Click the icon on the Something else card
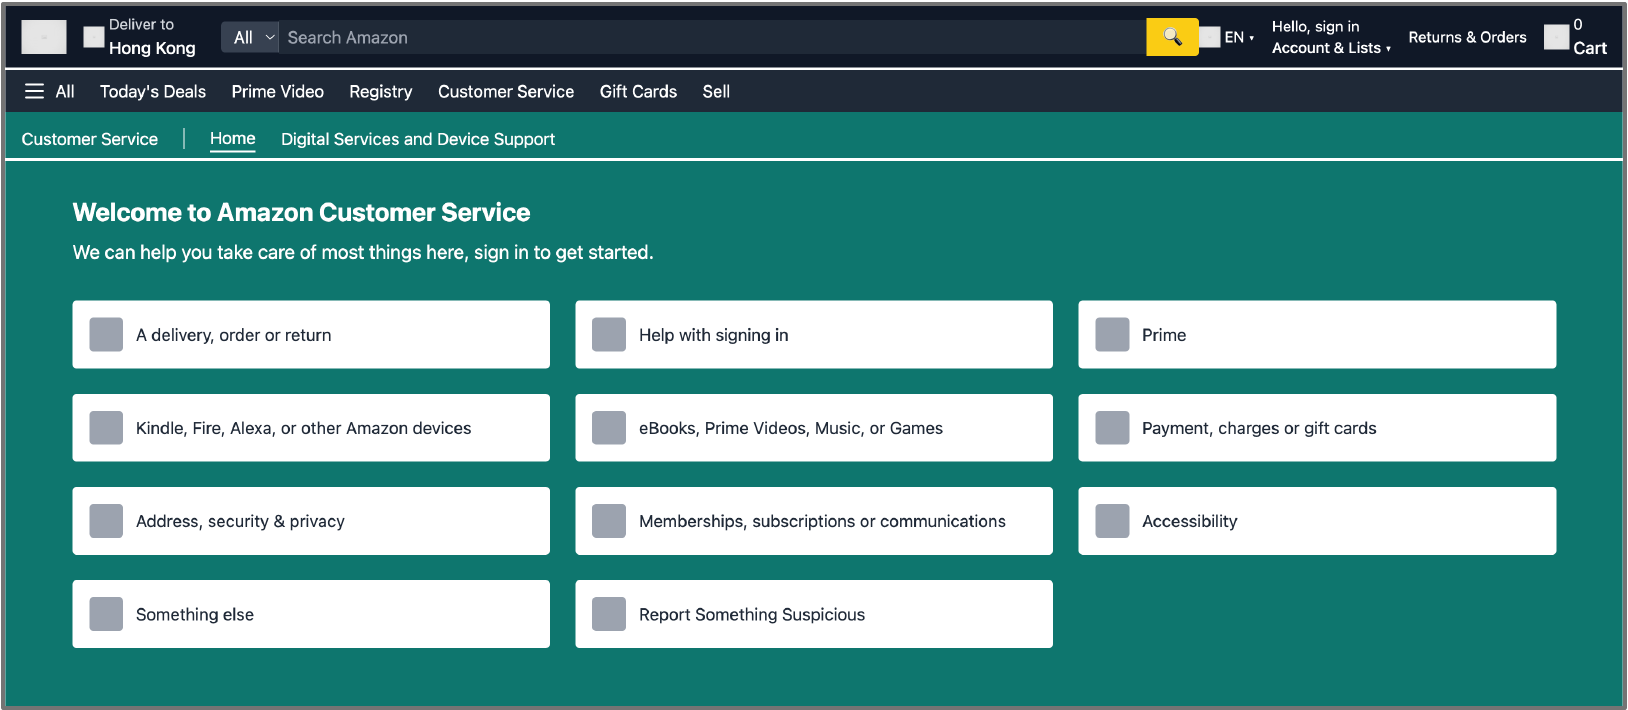The height and width of the screenshot is (710, 1628). tap(106, 614)
